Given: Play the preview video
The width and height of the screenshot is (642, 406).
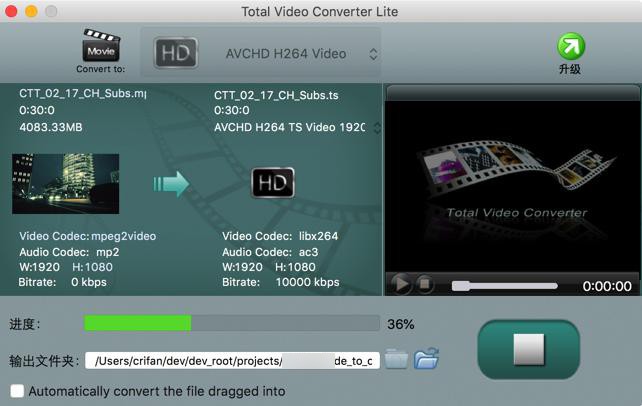Looking at the screenshot, I should click(400, 284).
